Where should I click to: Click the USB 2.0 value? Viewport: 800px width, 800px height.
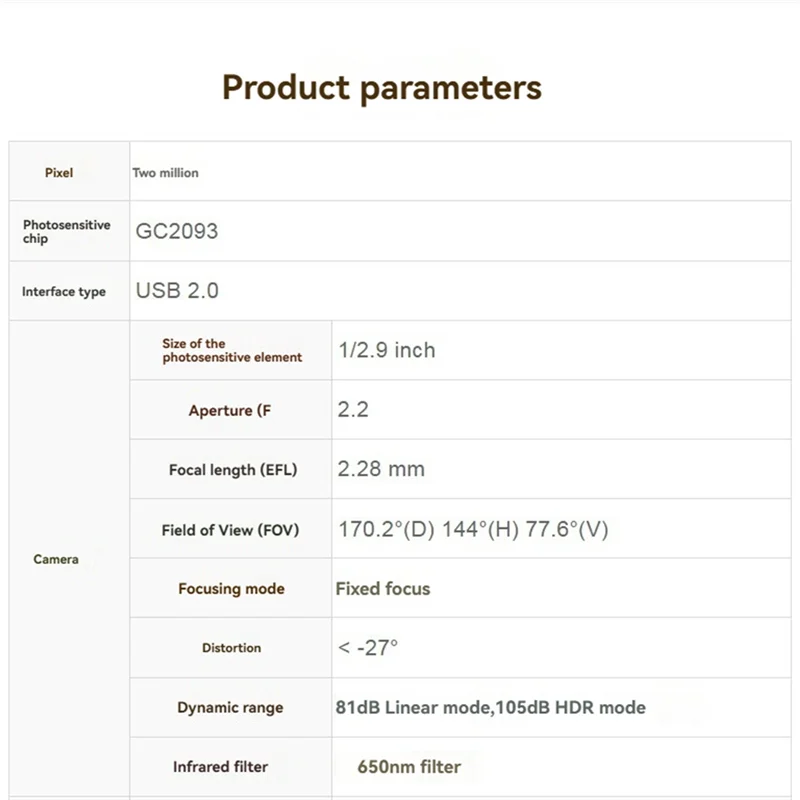pos(177,291)
